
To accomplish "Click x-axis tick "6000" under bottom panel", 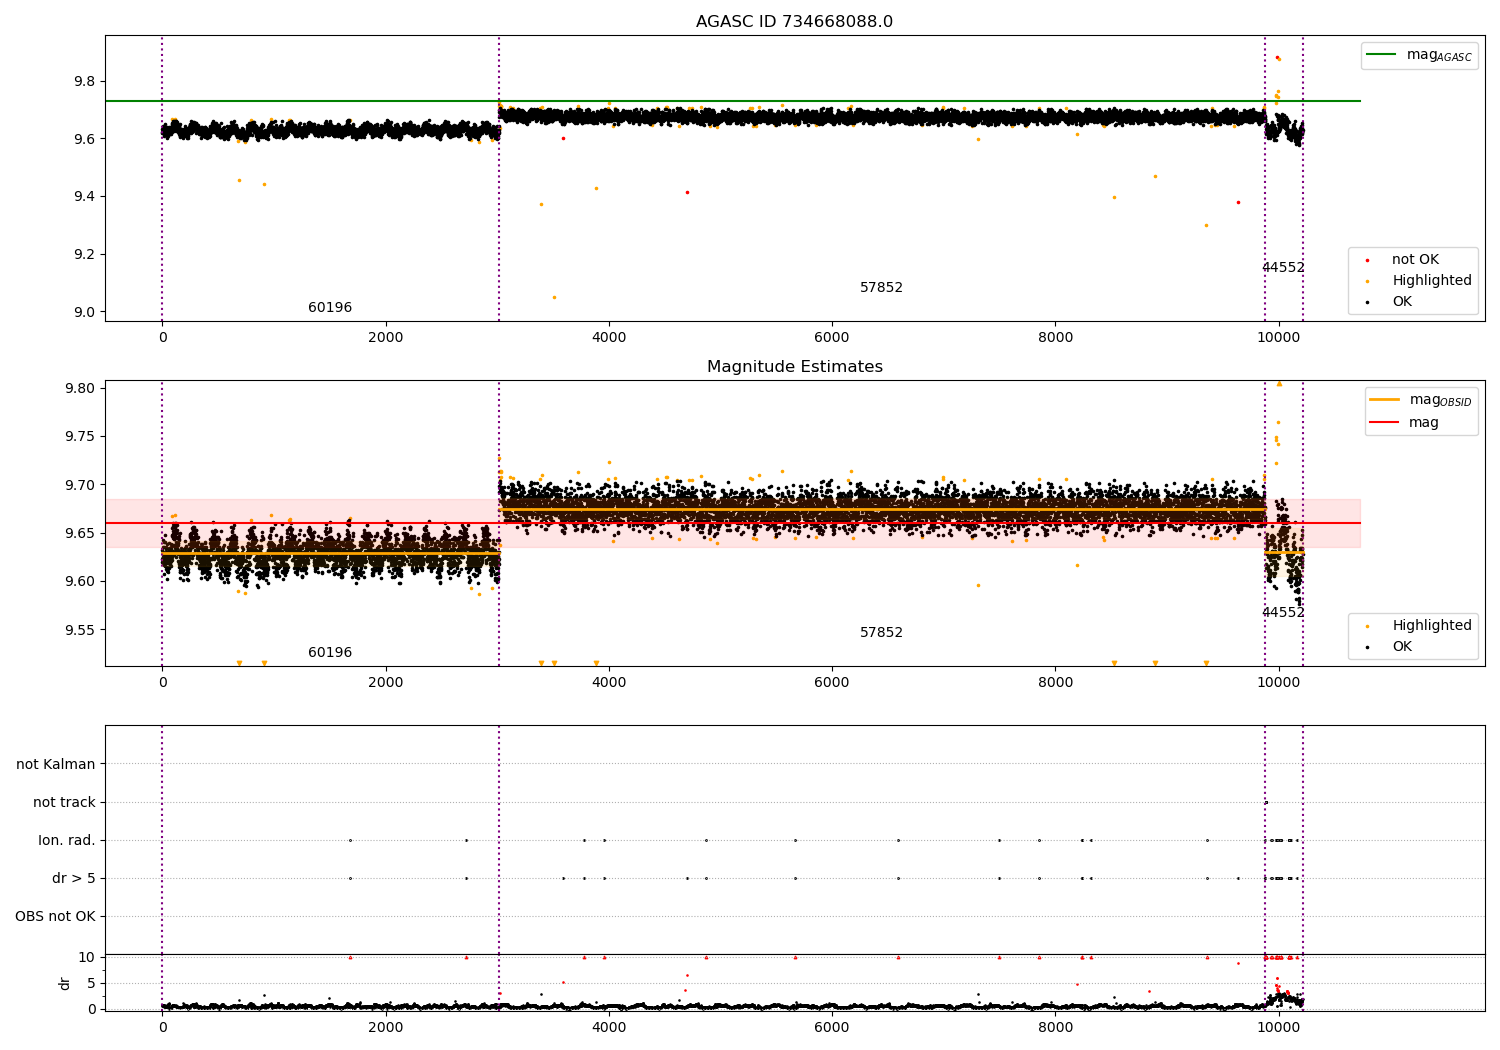I will 832,1028.
